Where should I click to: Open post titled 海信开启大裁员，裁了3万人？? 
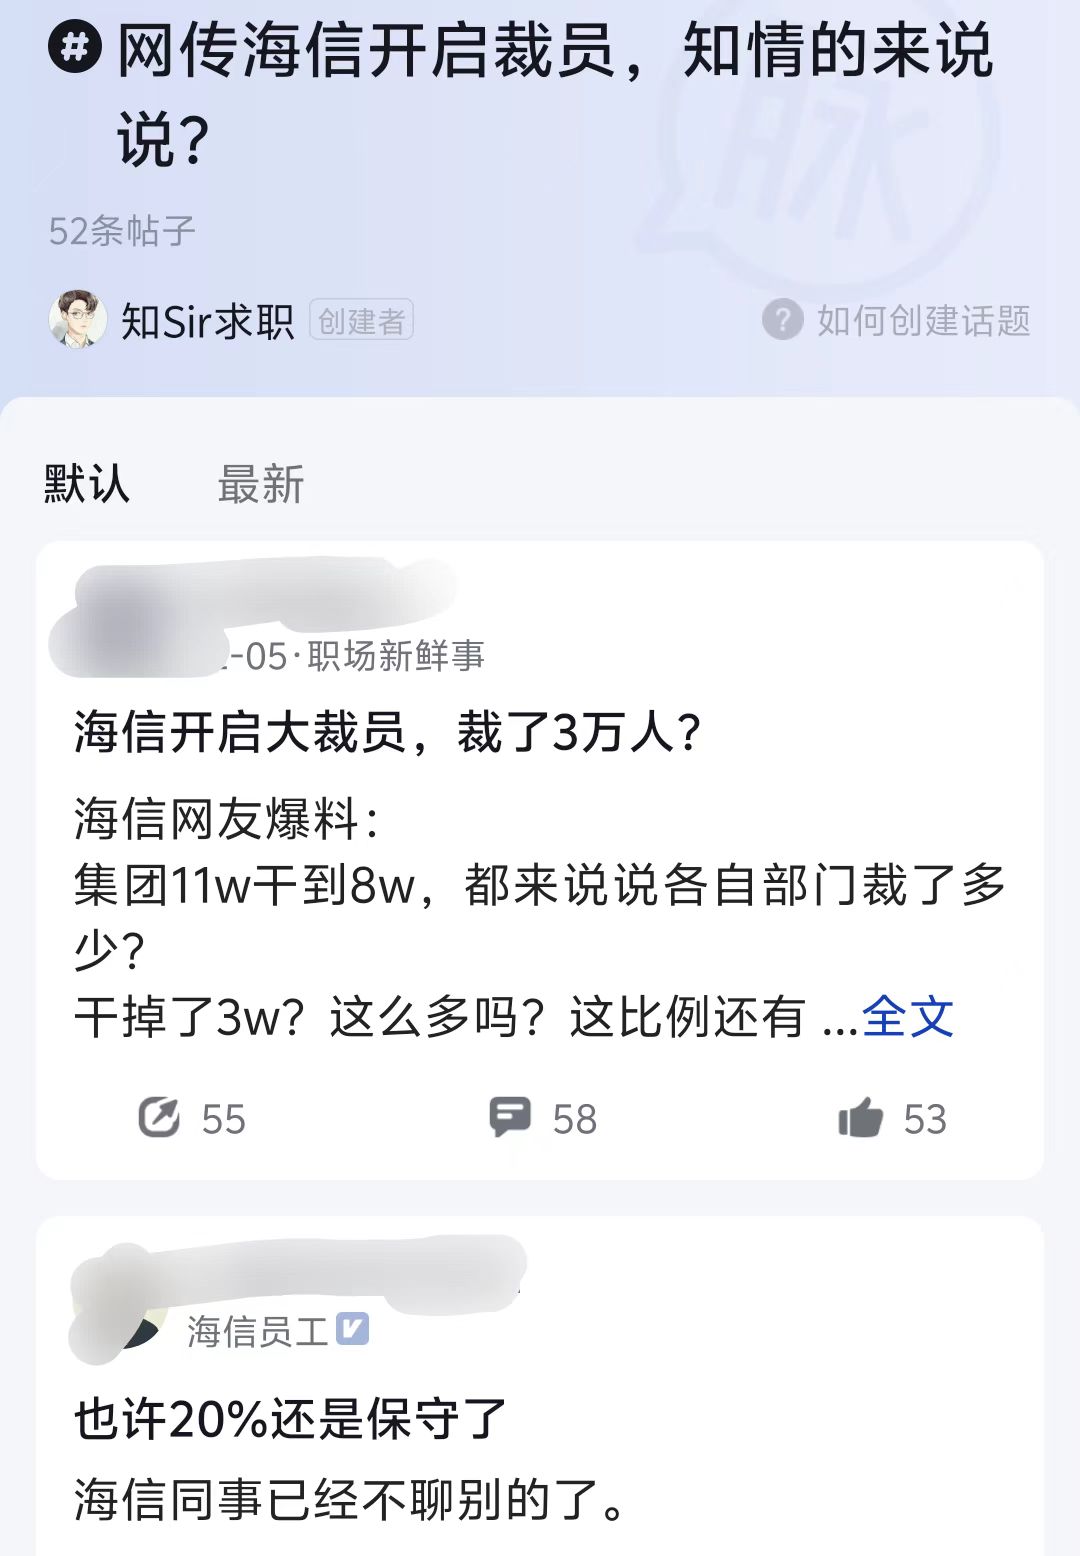click(x=388, y=732)
